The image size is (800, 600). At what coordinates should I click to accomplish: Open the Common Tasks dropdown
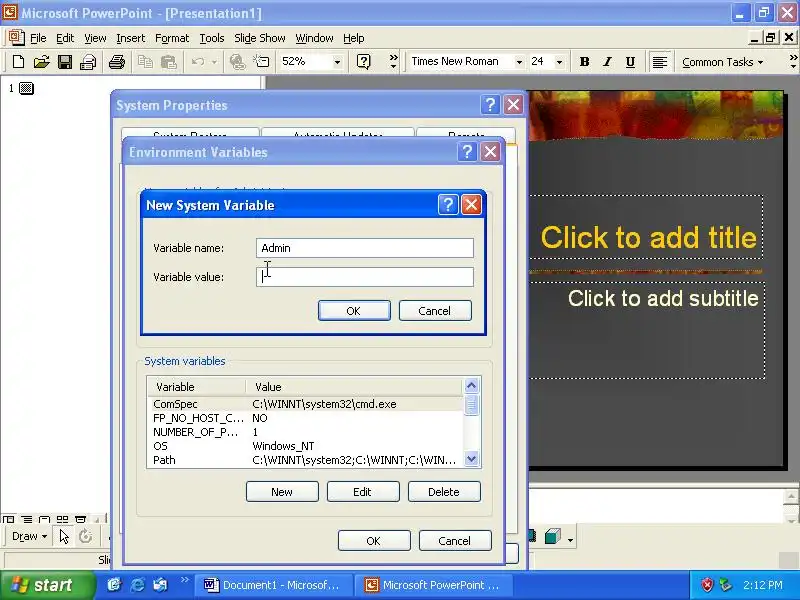[x=722, y=62]
